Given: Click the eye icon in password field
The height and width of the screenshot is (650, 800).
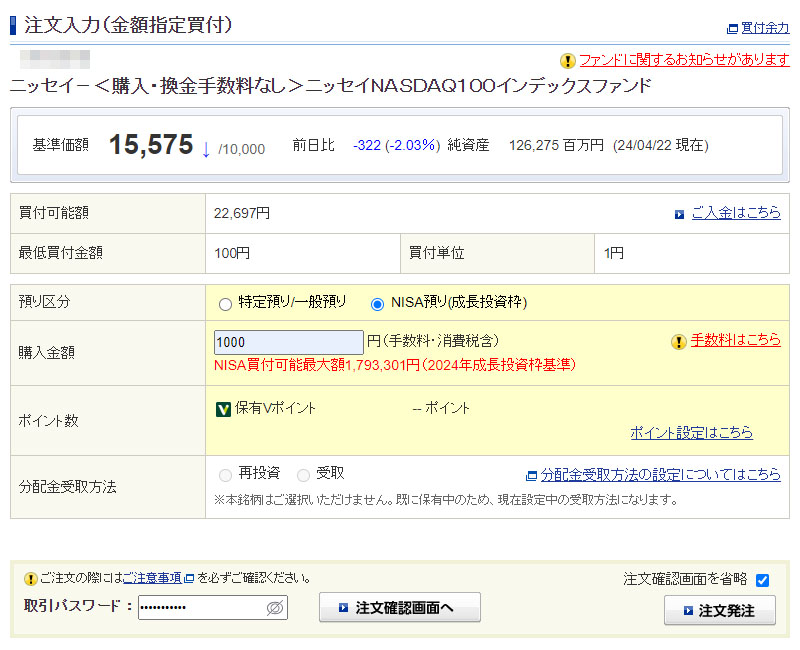Looking at the screenshot, I should coord(275,608).
